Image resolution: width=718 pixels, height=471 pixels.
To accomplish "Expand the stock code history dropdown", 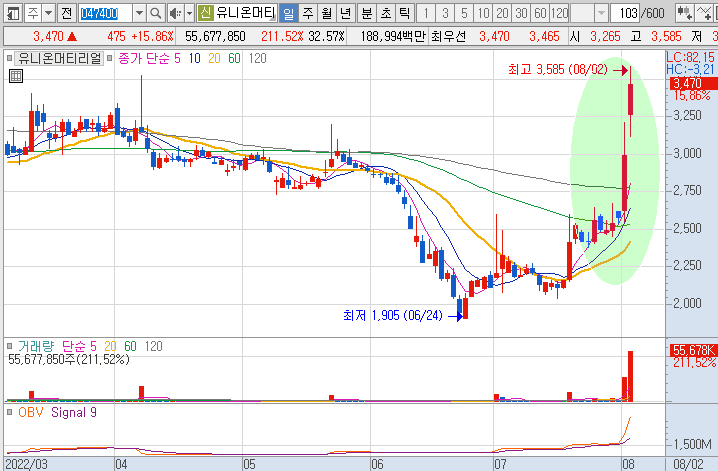I will pos(140,13).
